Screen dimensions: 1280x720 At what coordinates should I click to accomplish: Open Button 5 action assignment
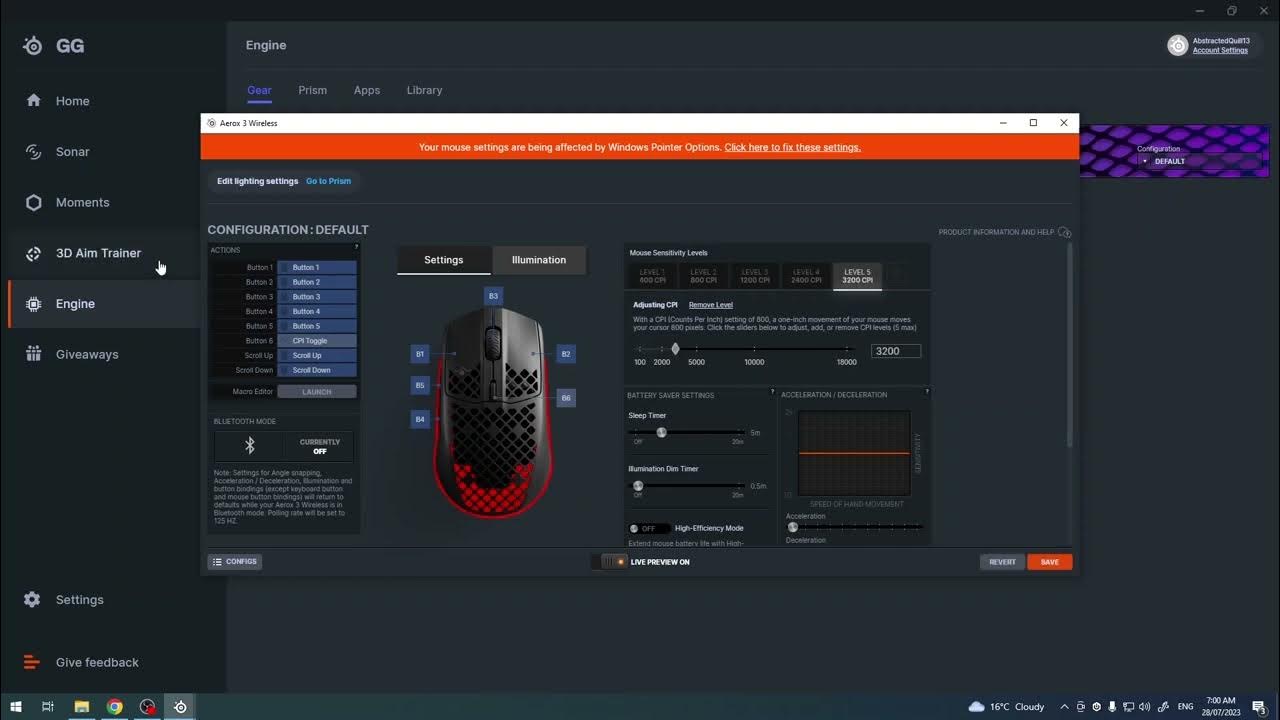pyautogui.click(x=317, y=326)
